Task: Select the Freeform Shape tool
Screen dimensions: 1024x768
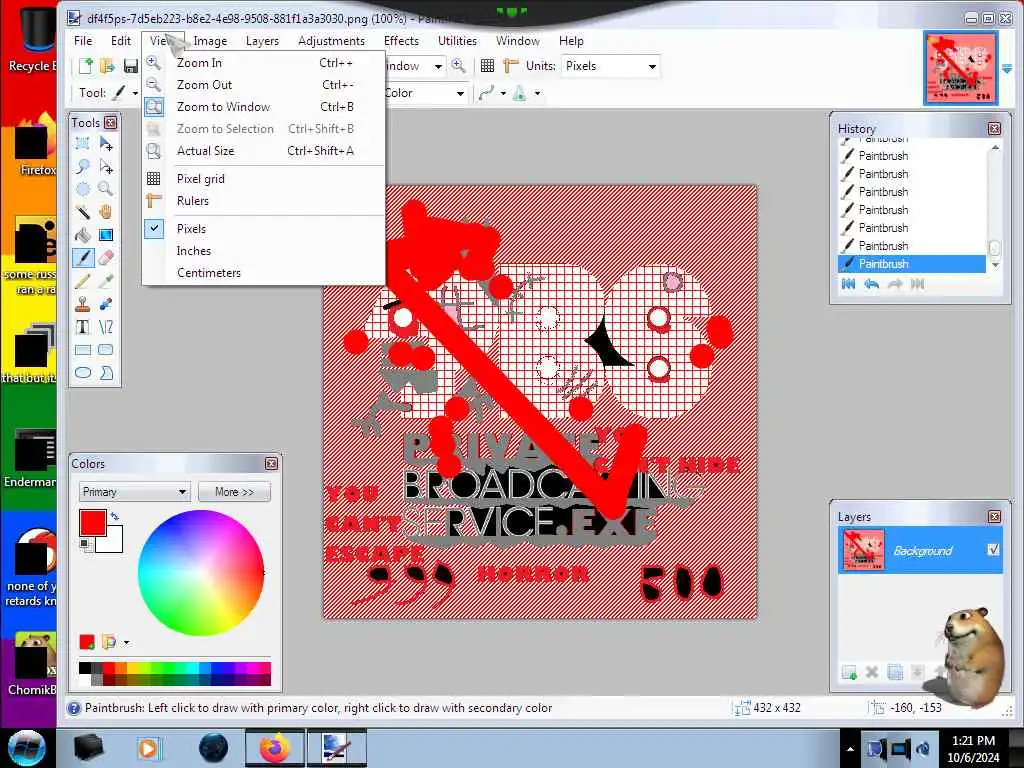Action: point(106,373)
